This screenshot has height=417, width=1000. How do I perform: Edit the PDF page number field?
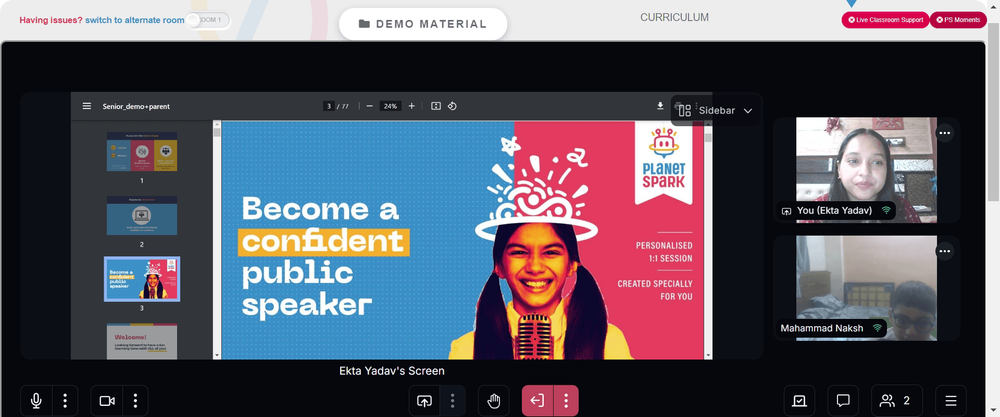coord(328,106)
